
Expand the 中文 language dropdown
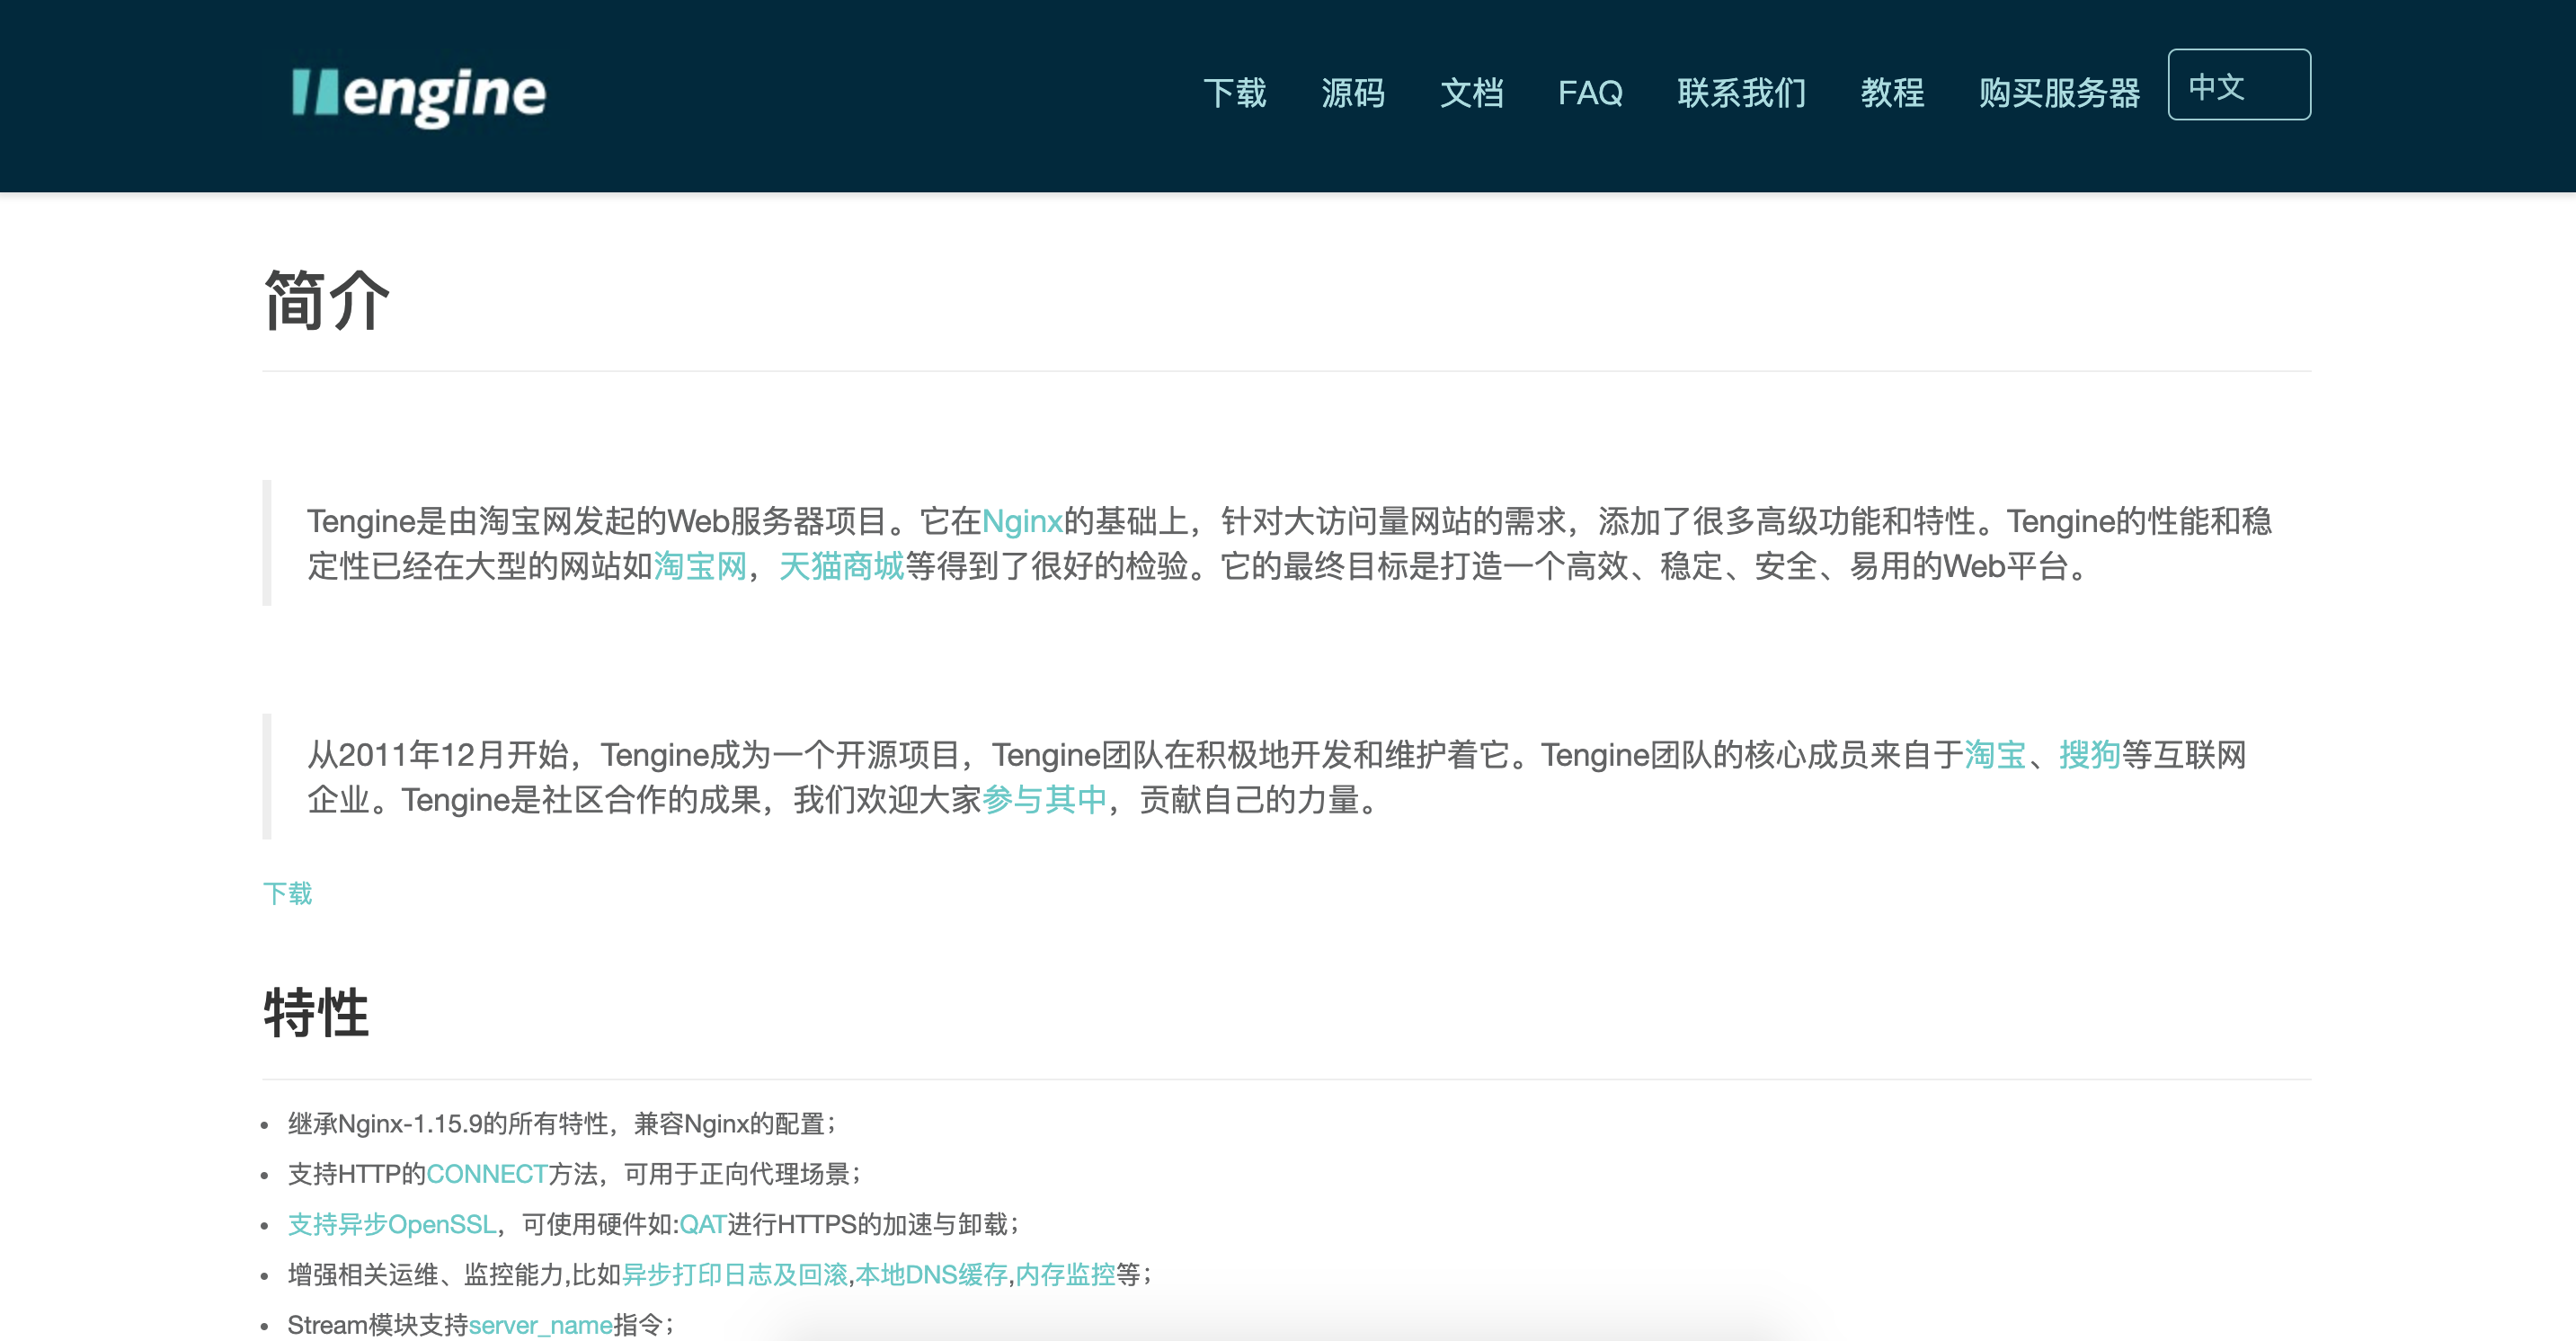coord(2238,85)
